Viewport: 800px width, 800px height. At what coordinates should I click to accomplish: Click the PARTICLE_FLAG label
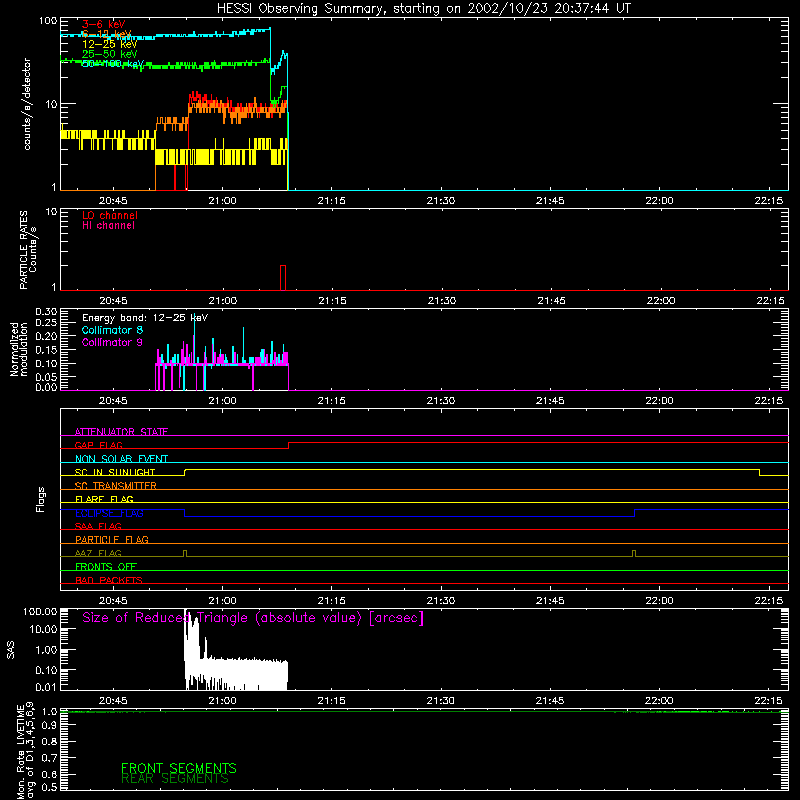pos(112,540)
